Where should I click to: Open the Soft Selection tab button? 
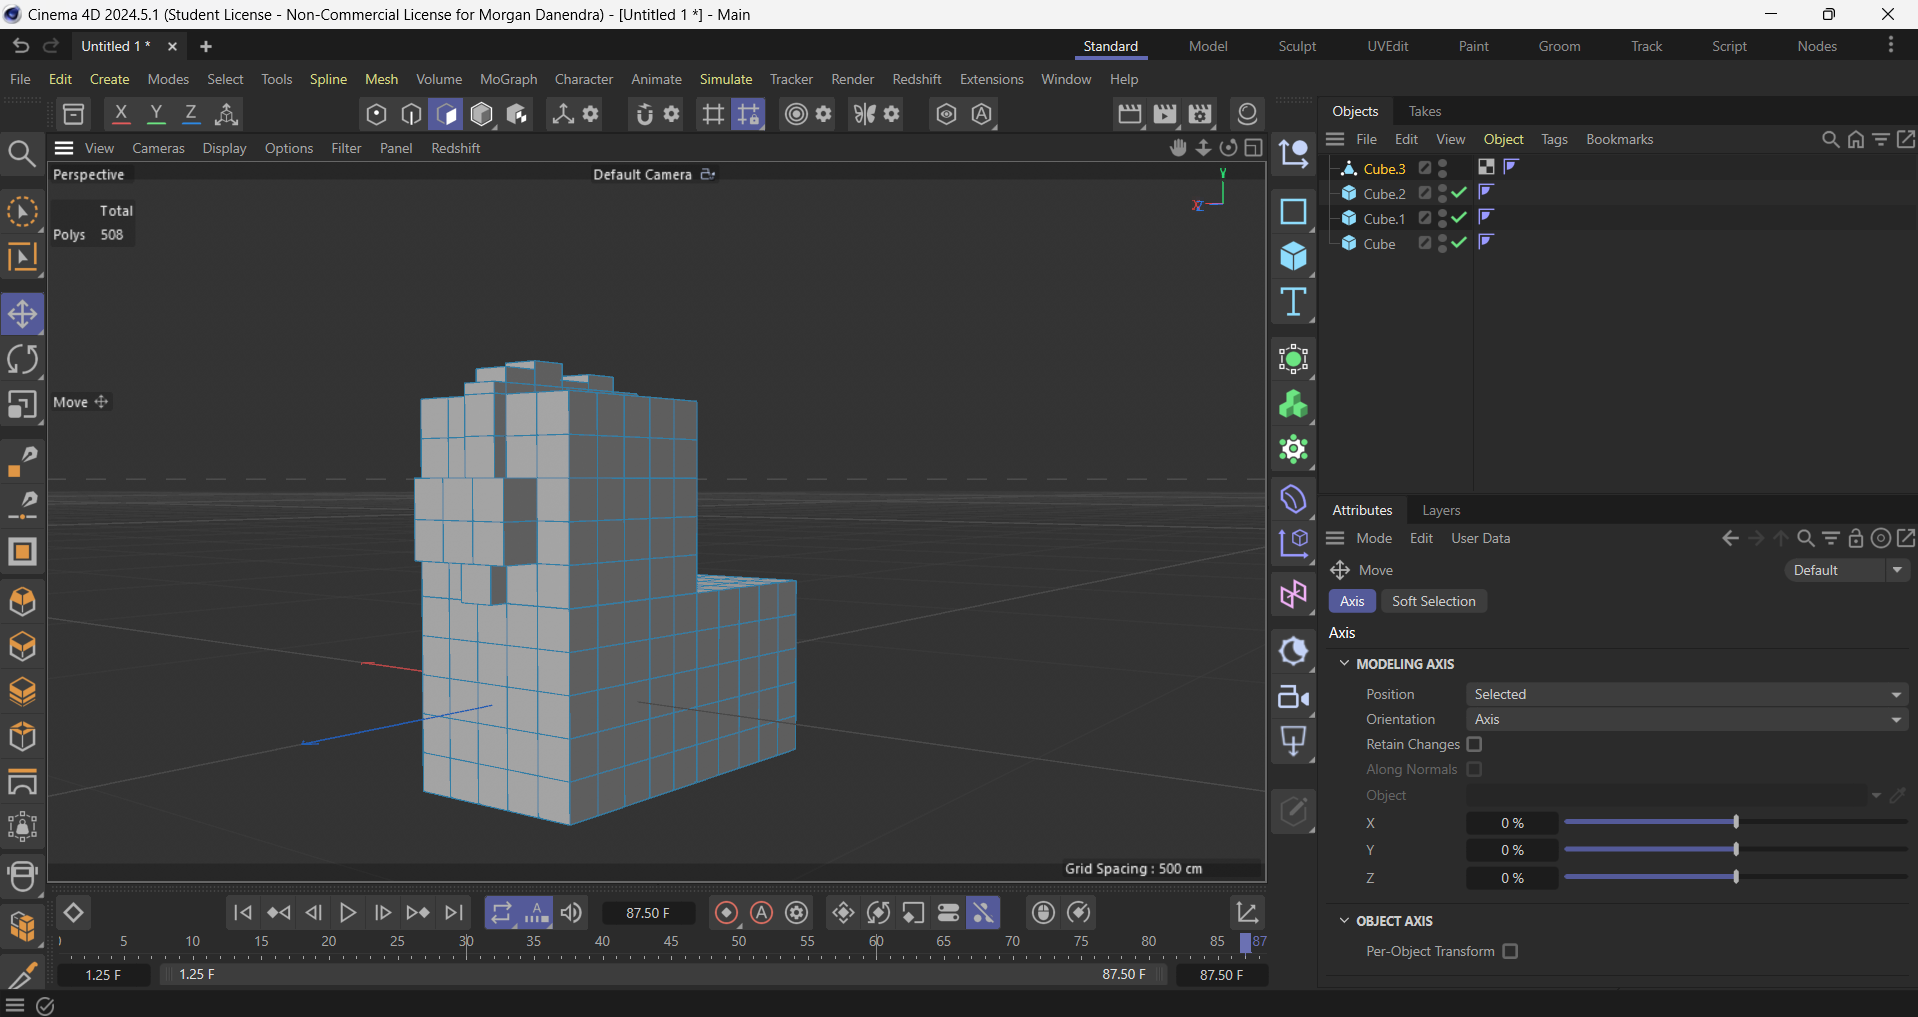tap(1433, 601)
